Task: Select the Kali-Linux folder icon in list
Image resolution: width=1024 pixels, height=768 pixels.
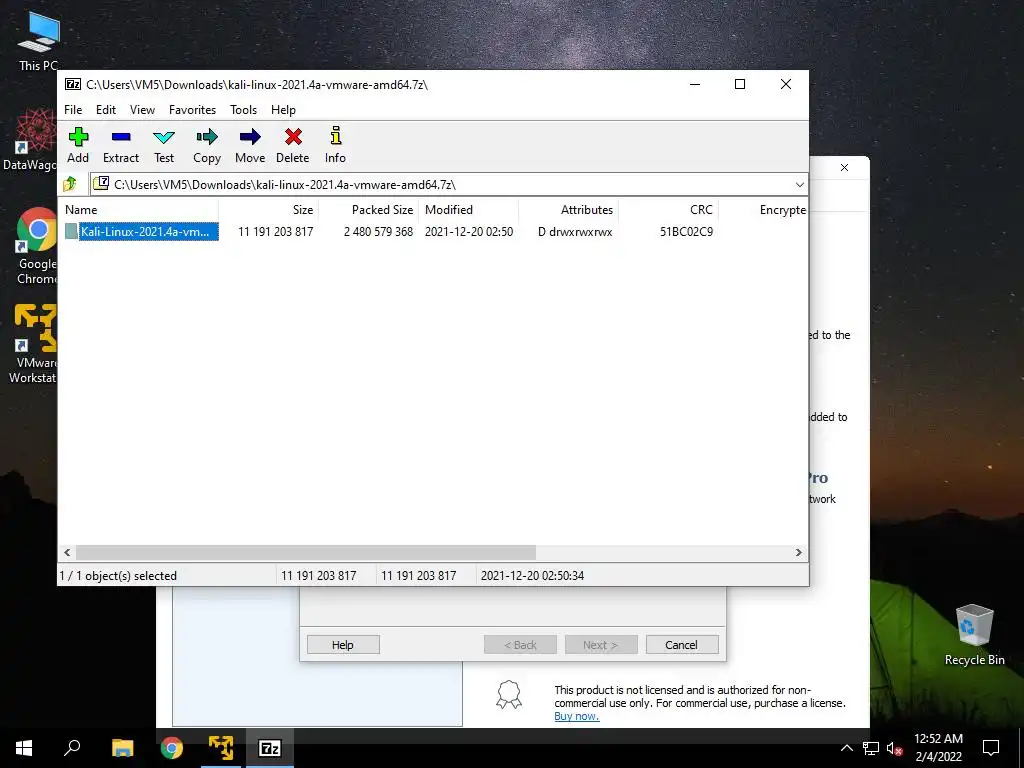Action: point(71,231)
